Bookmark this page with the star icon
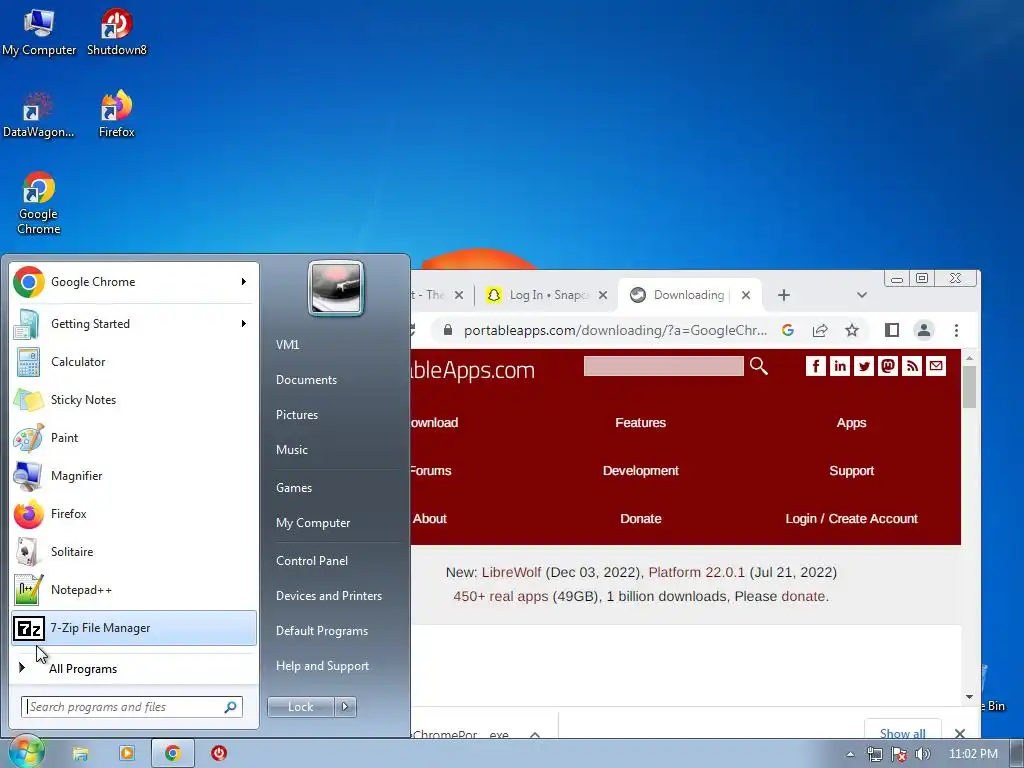The image size is (1024, 768). tap(852, 330)
